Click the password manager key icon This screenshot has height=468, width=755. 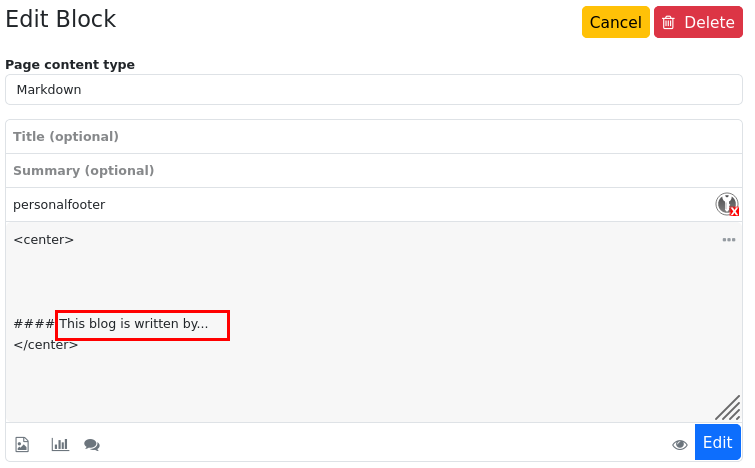click(727, 204)
